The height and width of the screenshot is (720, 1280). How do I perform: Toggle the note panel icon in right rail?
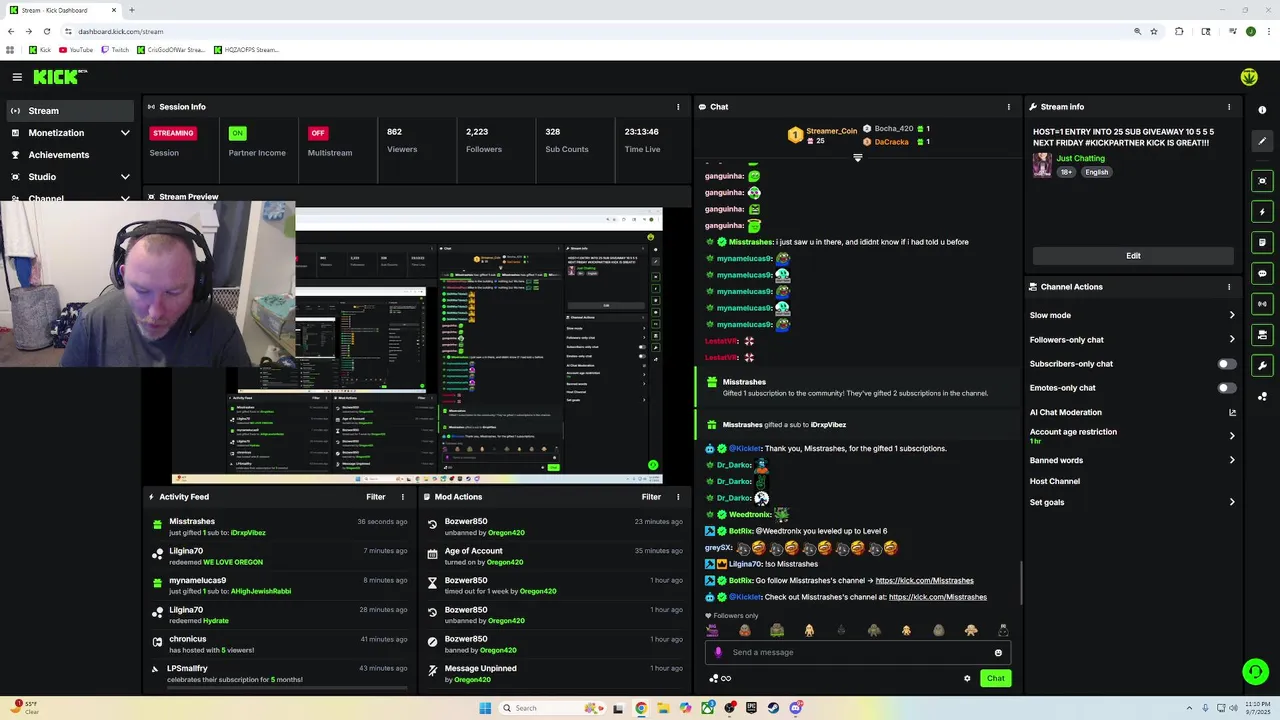coord(1262,242)
